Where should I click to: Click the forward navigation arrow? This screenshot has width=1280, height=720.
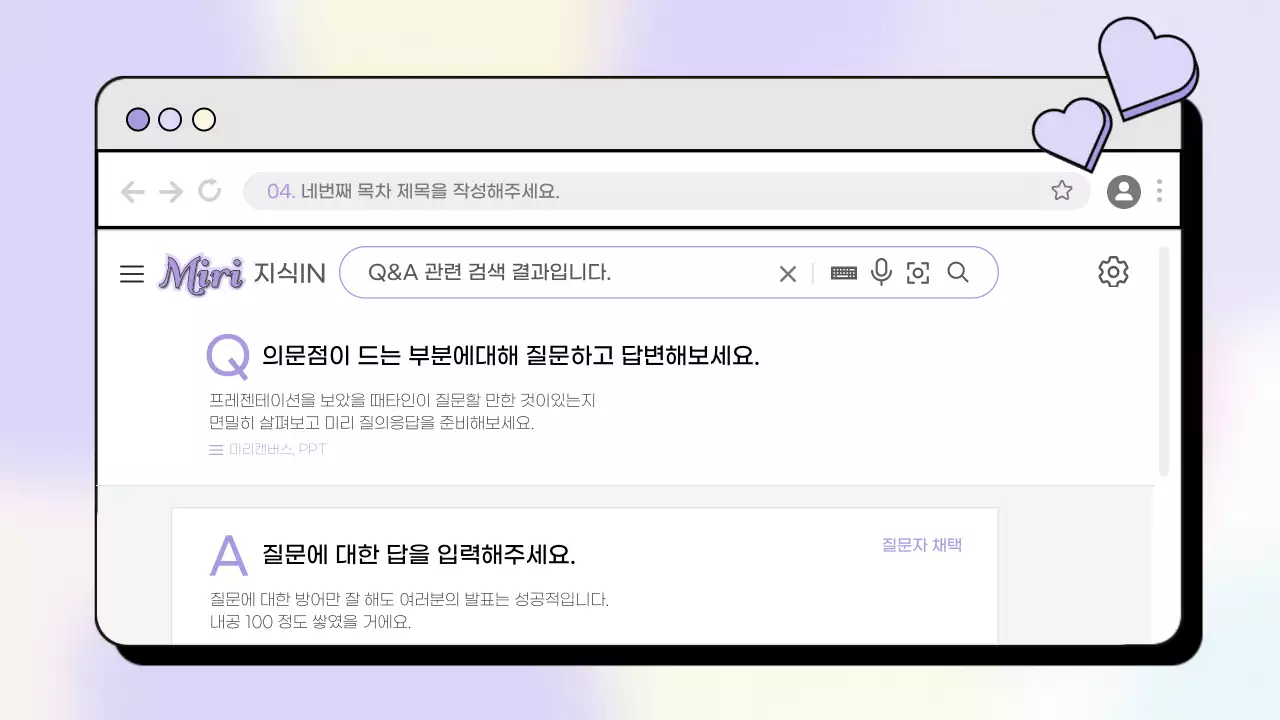170,191
